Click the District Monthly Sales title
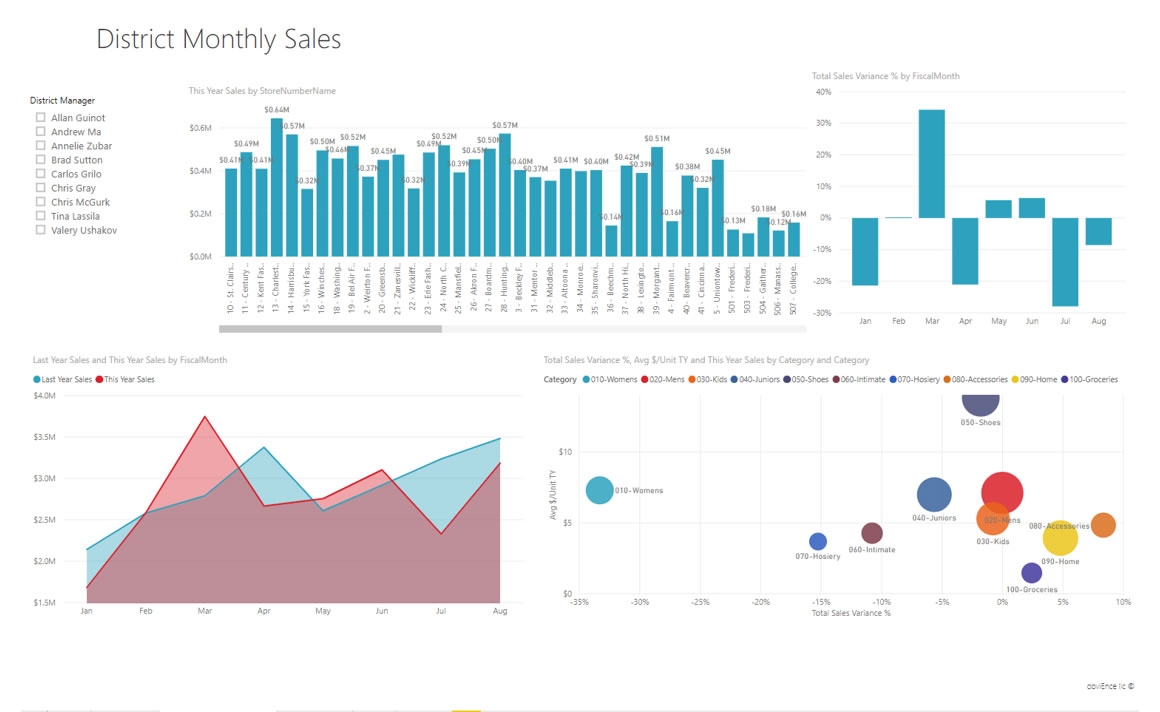Image resolution: width=1160 pixels, height=712 pixels. tap(218, 39)
